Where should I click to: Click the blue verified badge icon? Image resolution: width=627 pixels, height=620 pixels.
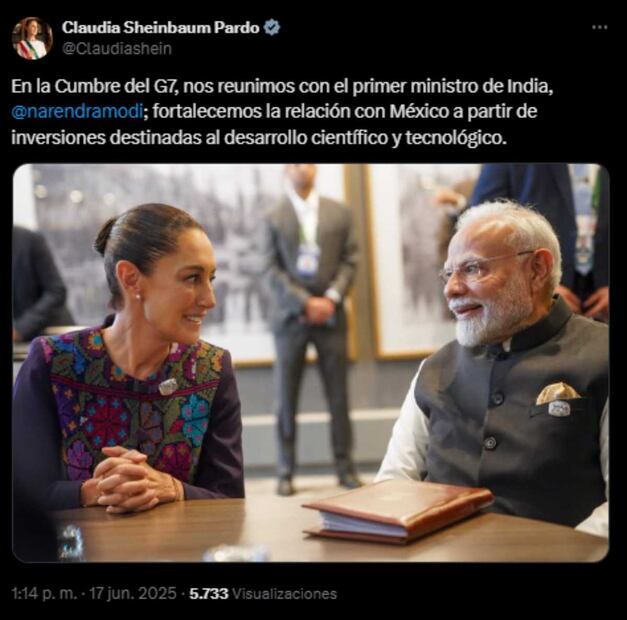pyautogui.click(x=272, y=28)
